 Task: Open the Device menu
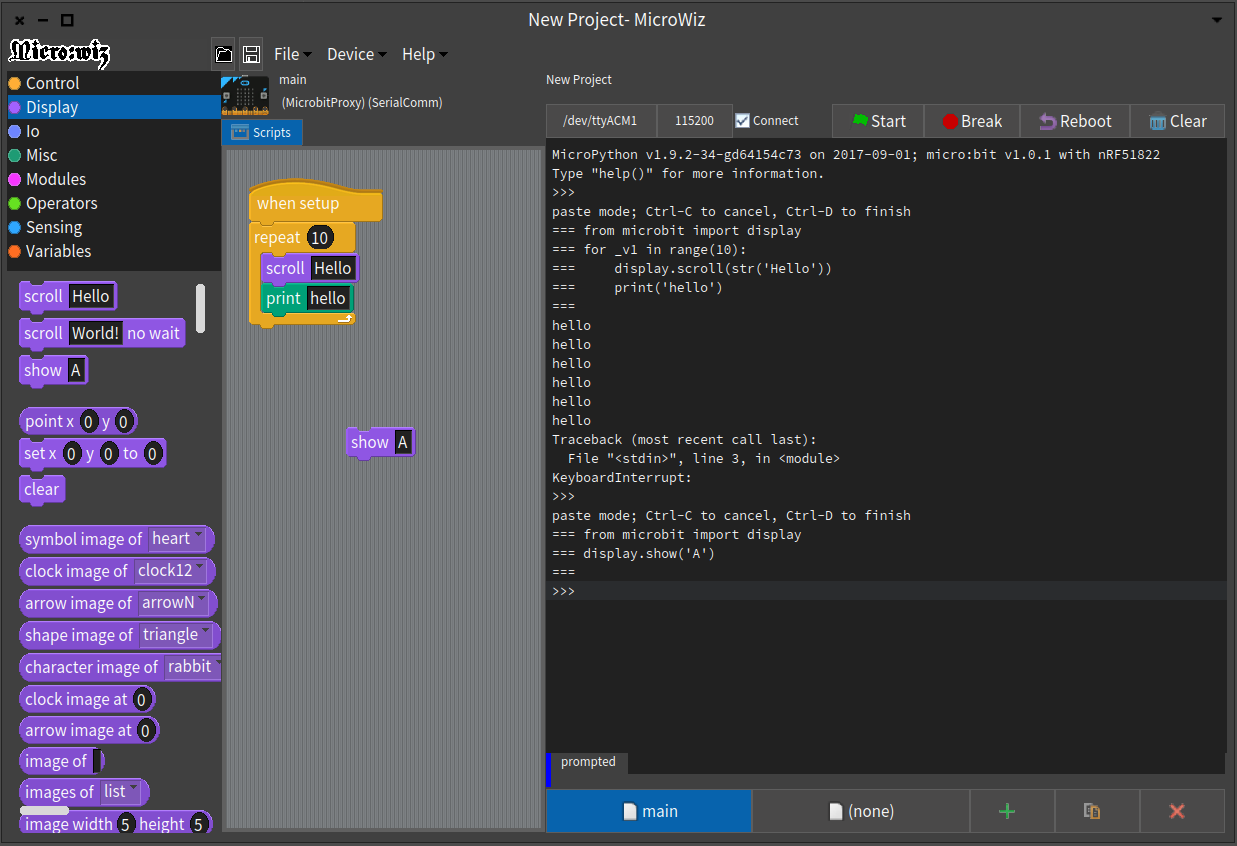click(x=355, y=54)
